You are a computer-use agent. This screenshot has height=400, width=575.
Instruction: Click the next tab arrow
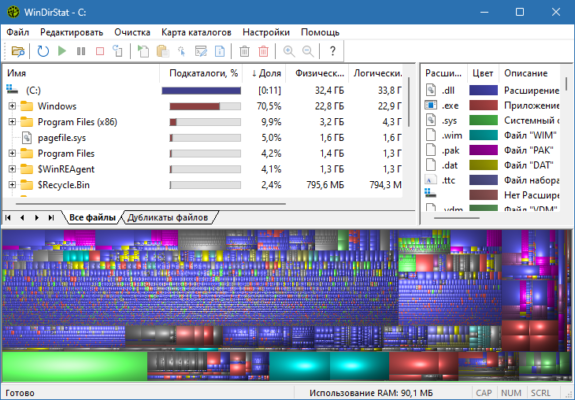pyautogui.click(x=37, y=218)
